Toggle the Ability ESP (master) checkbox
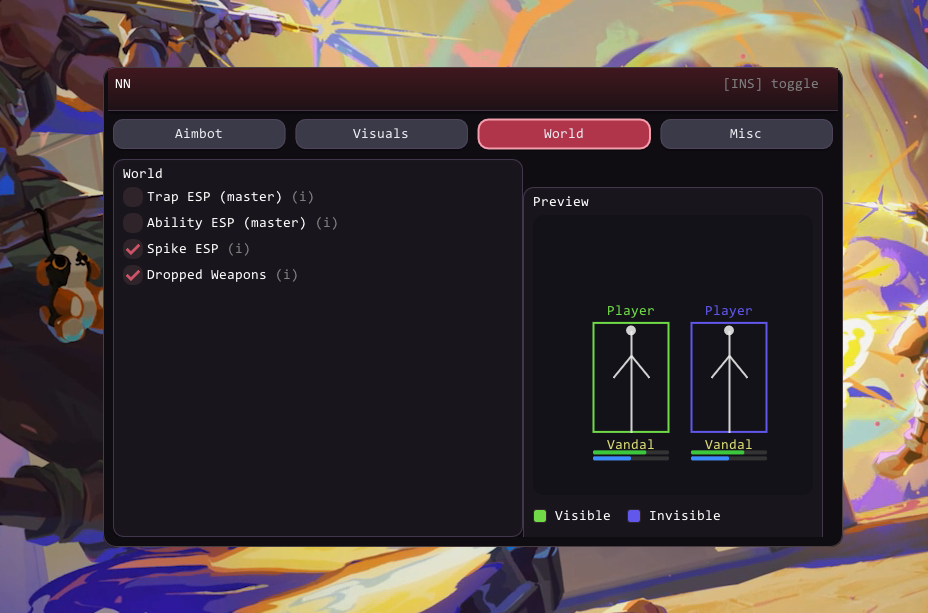928x613 pixels. coord(133,223)
